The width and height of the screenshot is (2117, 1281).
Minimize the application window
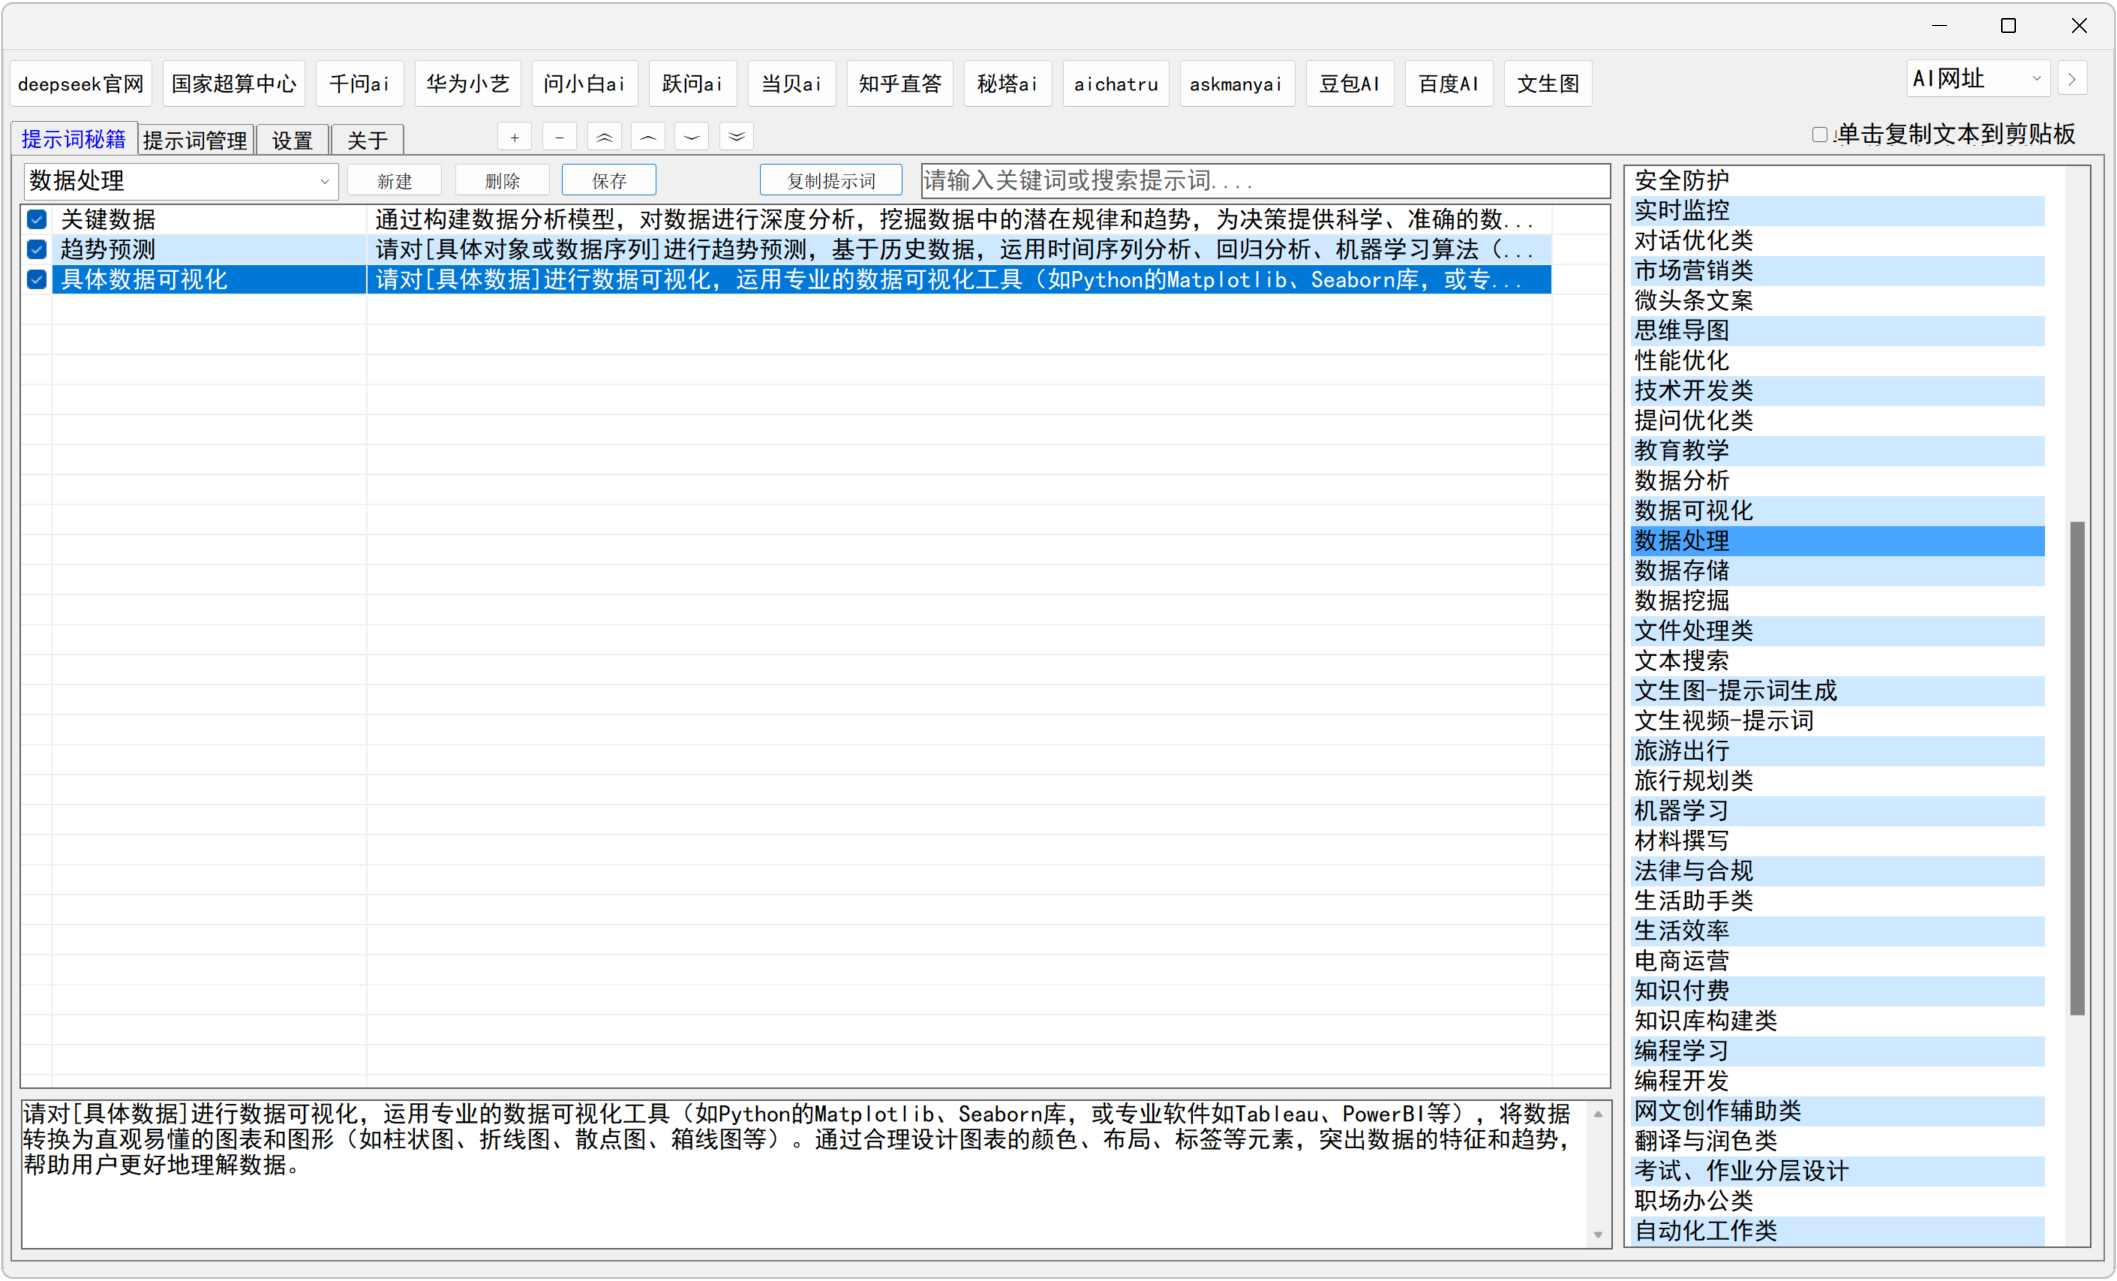click(1939, 26)
